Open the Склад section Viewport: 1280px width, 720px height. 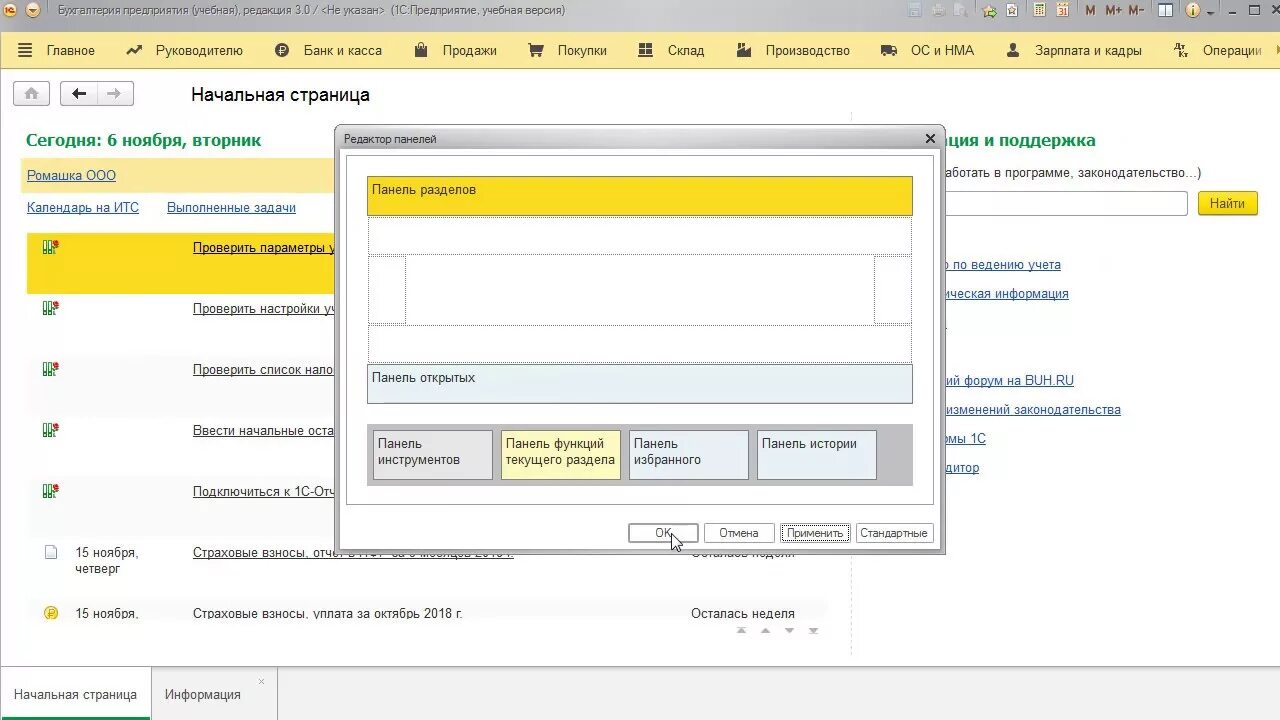[x=671, y=50]
